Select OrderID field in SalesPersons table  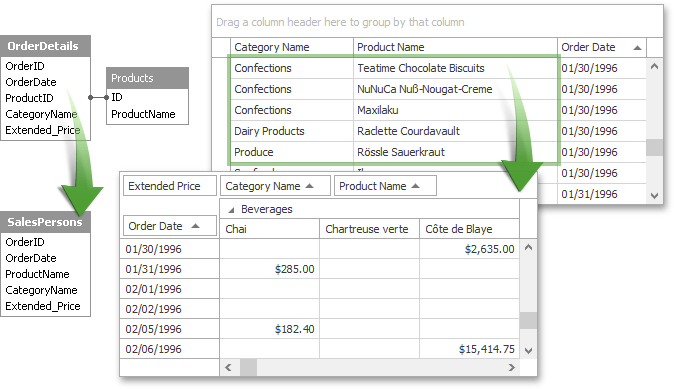[25, 242]
